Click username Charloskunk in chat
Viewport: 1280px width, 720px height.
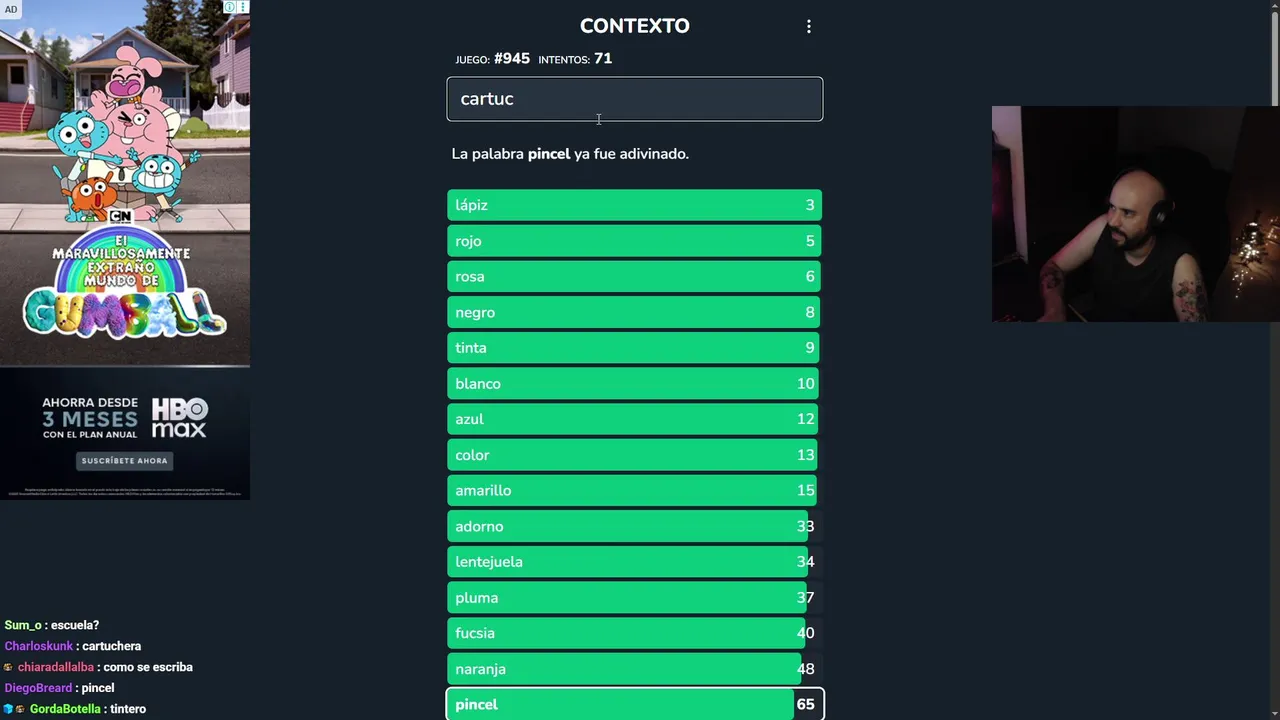click(x=38, y=646)
